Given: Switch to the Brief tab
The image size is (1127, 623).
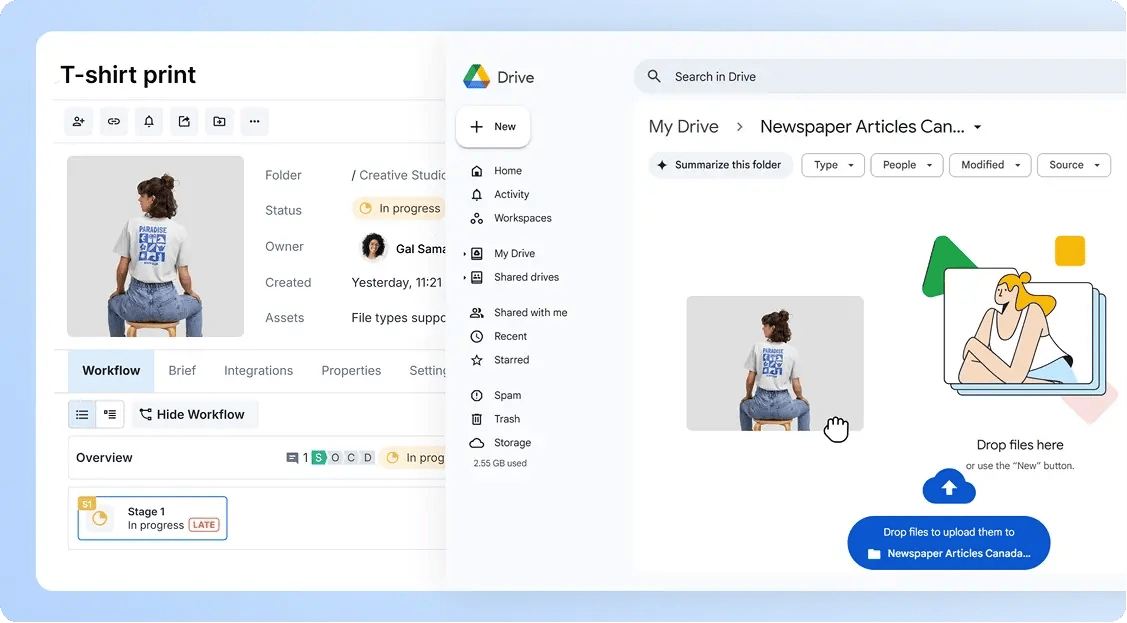Looking at the screenshot, I should 182,370.
